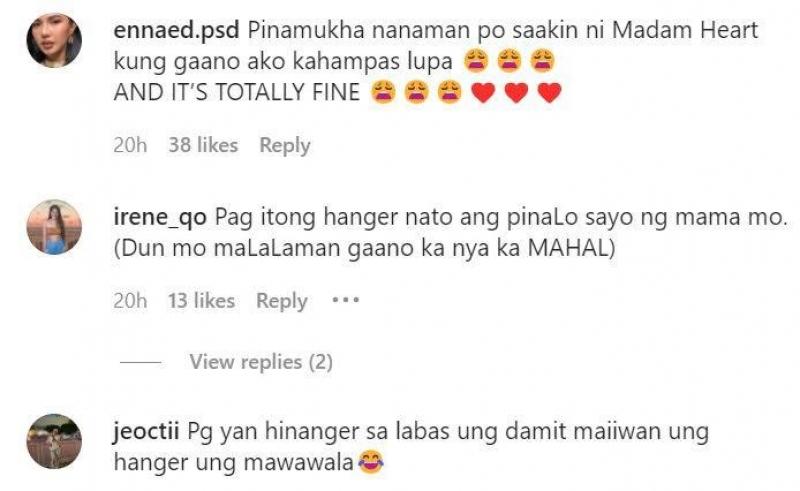This screenshot has height=491, width=800.
Task: Click the irene_qo username
Action: 160,218
